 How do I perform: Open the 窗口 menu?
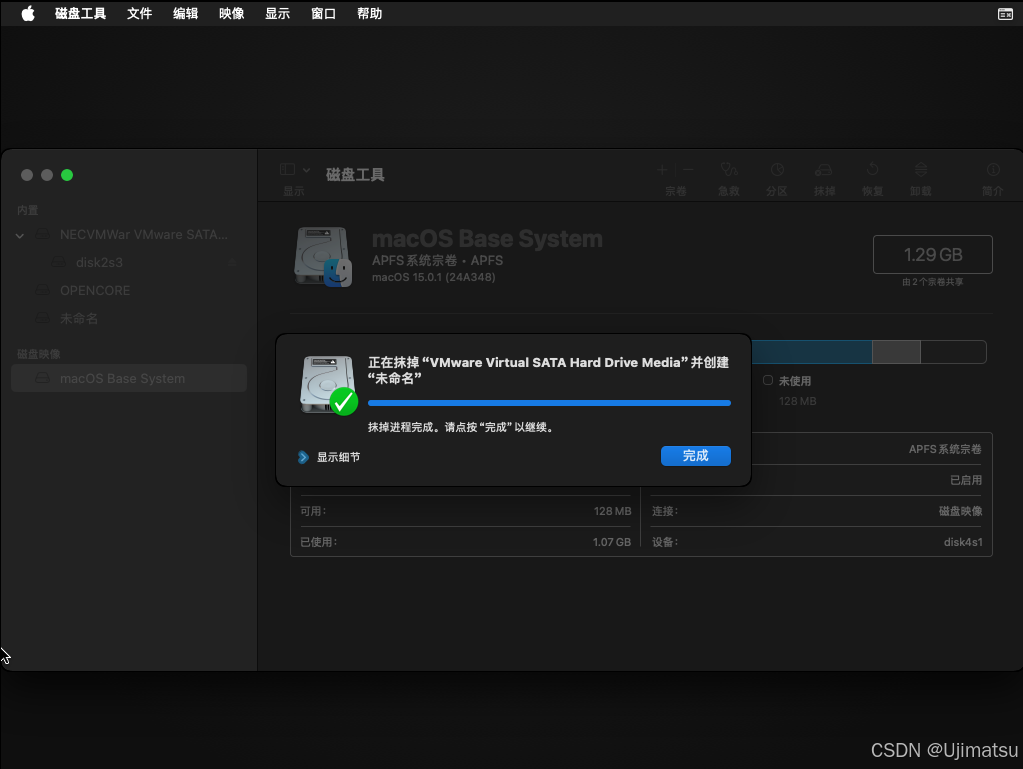(x=324, y=13)
